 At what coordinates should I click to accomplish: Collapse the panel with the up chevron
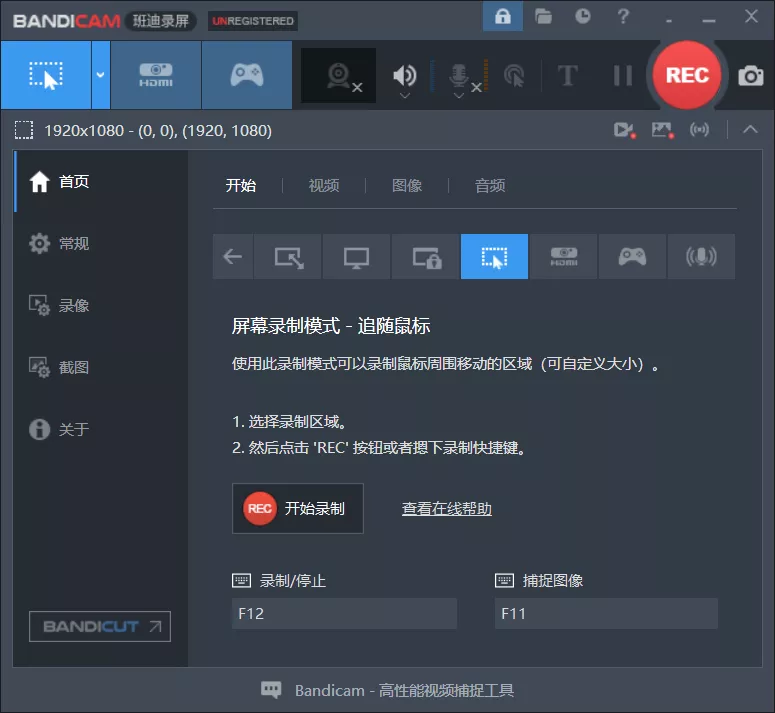[x=750, y=129]
